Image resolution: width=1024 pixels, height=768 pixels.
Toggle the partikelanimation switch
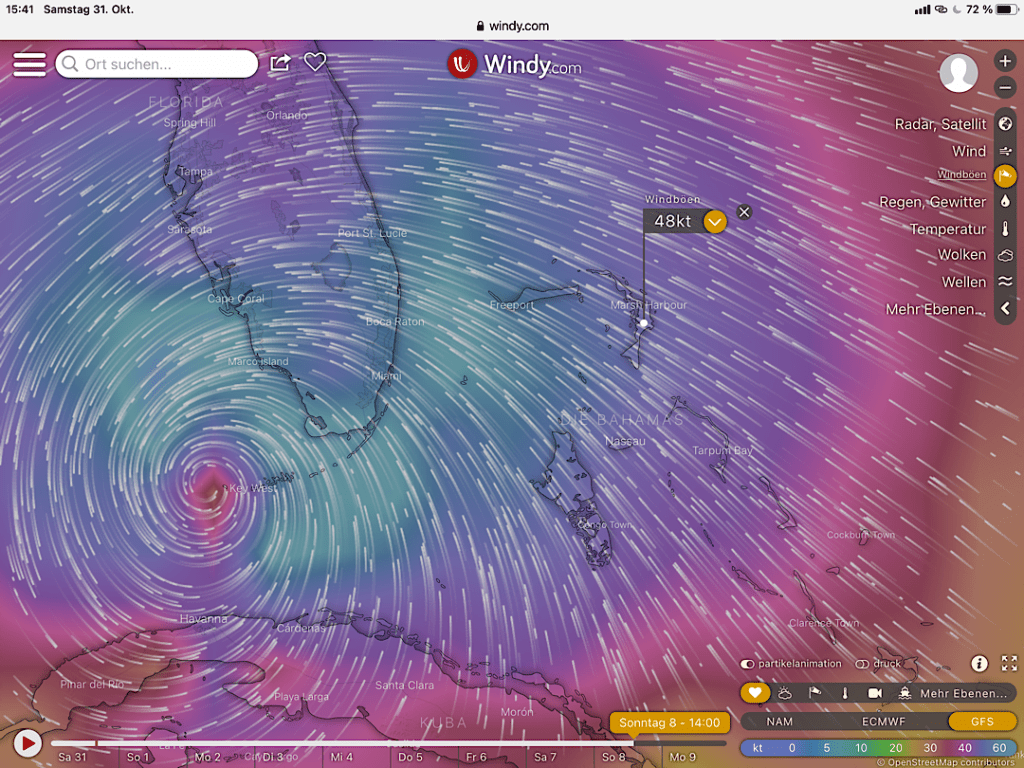(x=747, y=664)
